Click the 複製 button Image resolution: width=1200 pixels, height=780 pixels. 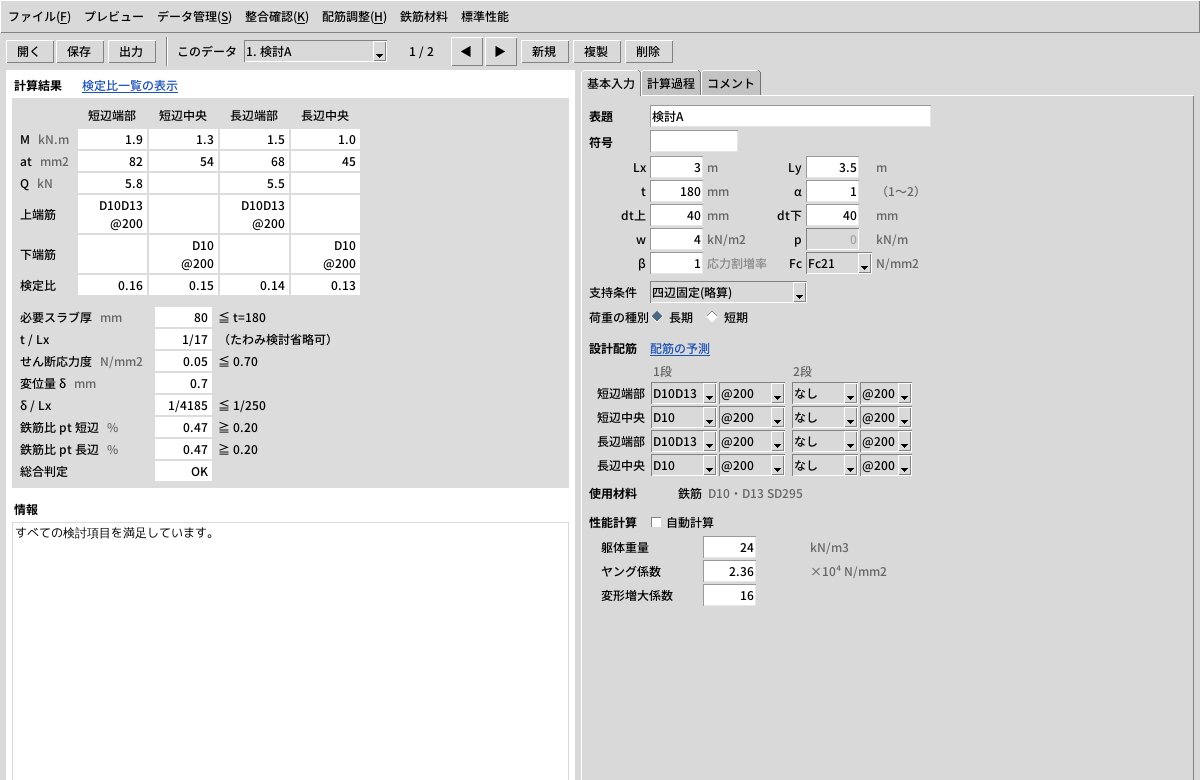(596, 52)
